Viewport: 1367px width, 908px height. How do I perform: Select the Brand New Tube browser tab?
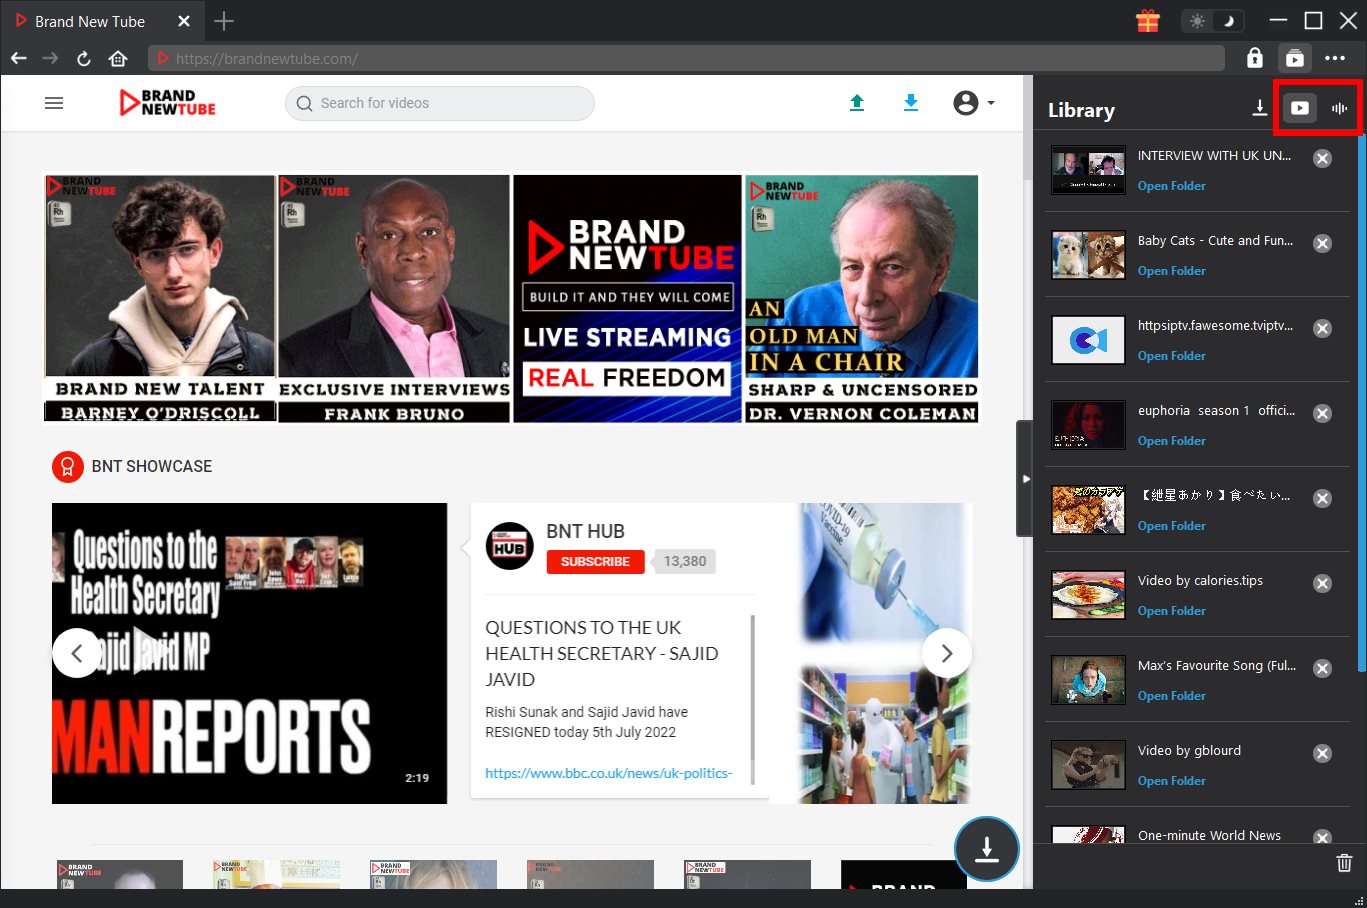click(x=90, y=20)
